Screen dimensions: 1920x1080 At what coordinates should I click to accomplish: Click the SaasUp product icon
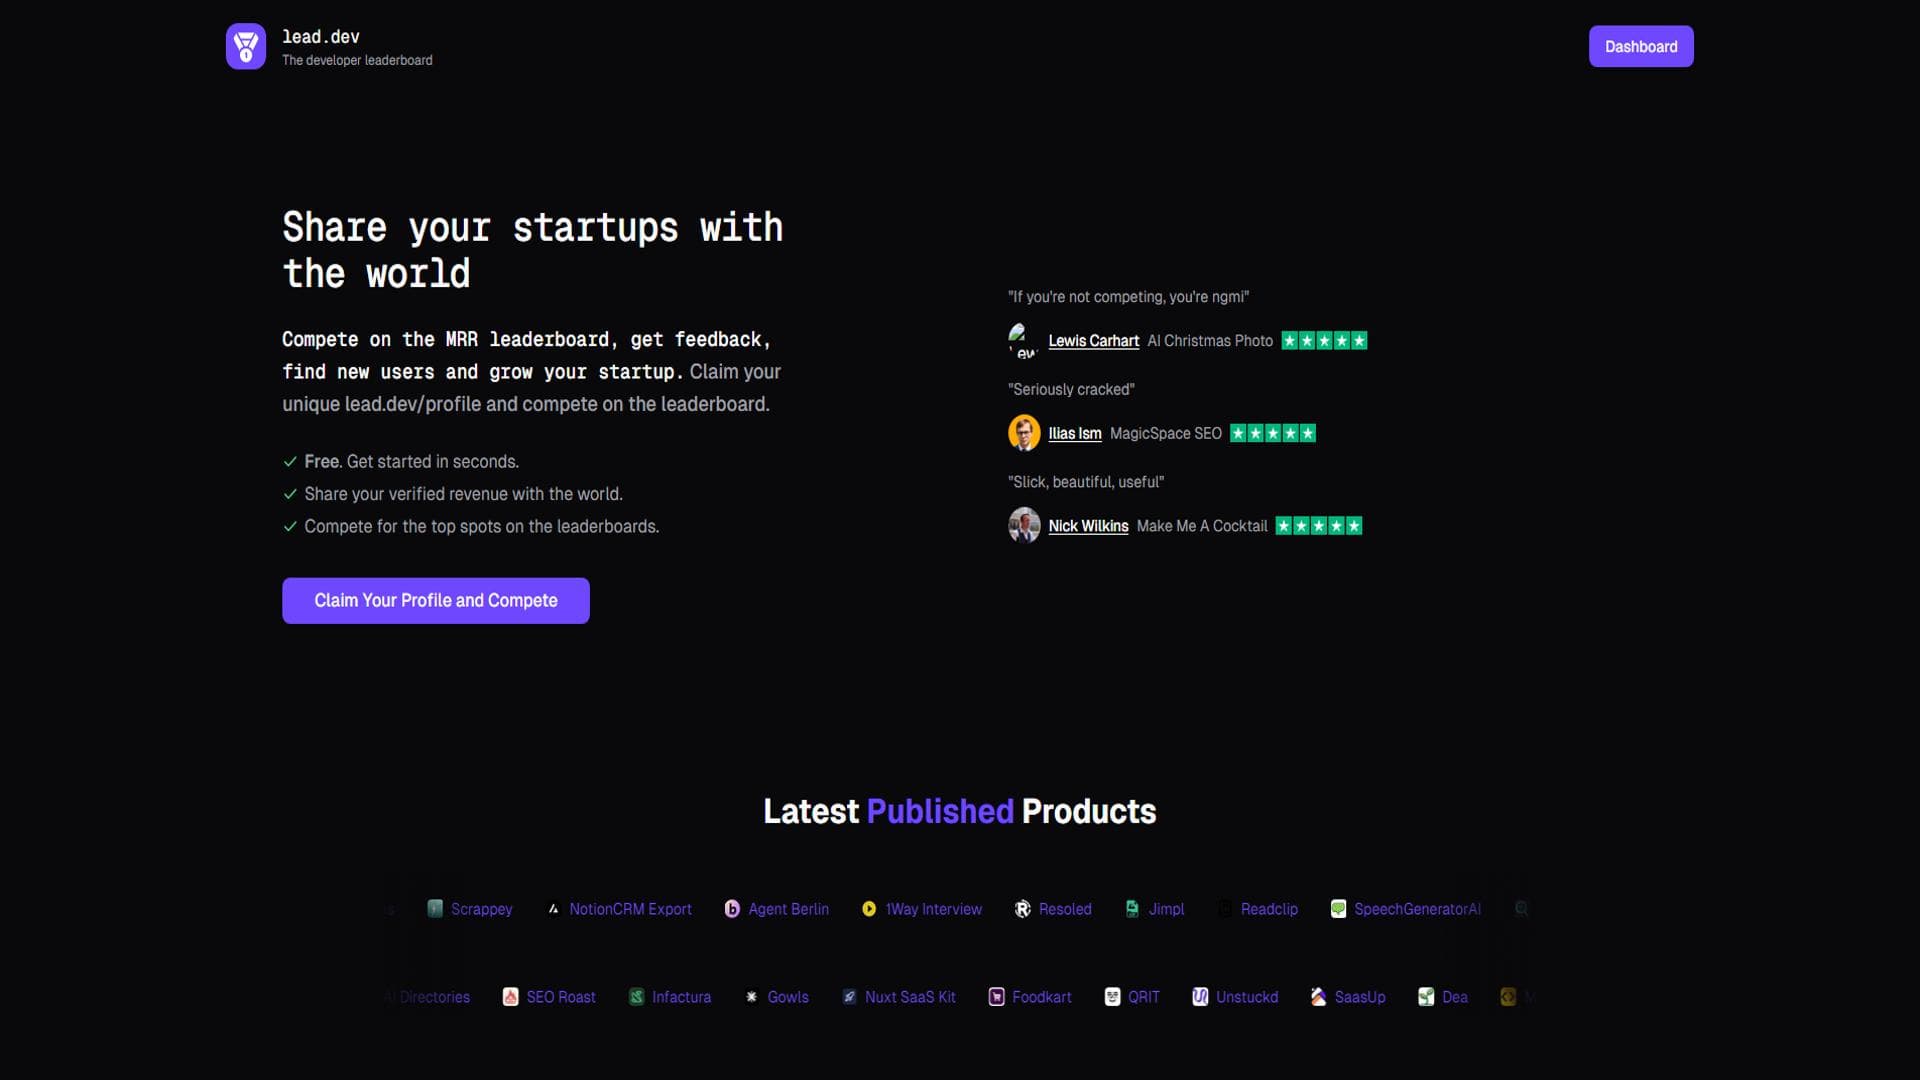(1318, 997)
